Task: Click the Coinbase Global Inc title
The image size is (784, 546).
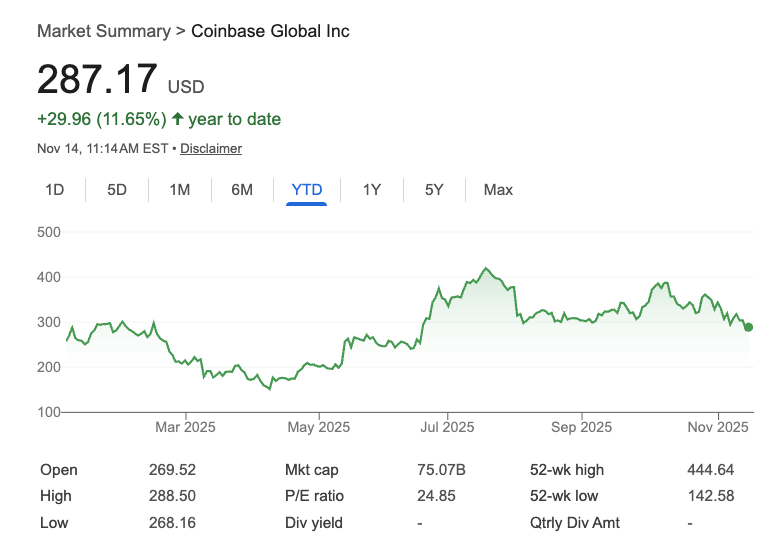Action: [x=270, y=31]
